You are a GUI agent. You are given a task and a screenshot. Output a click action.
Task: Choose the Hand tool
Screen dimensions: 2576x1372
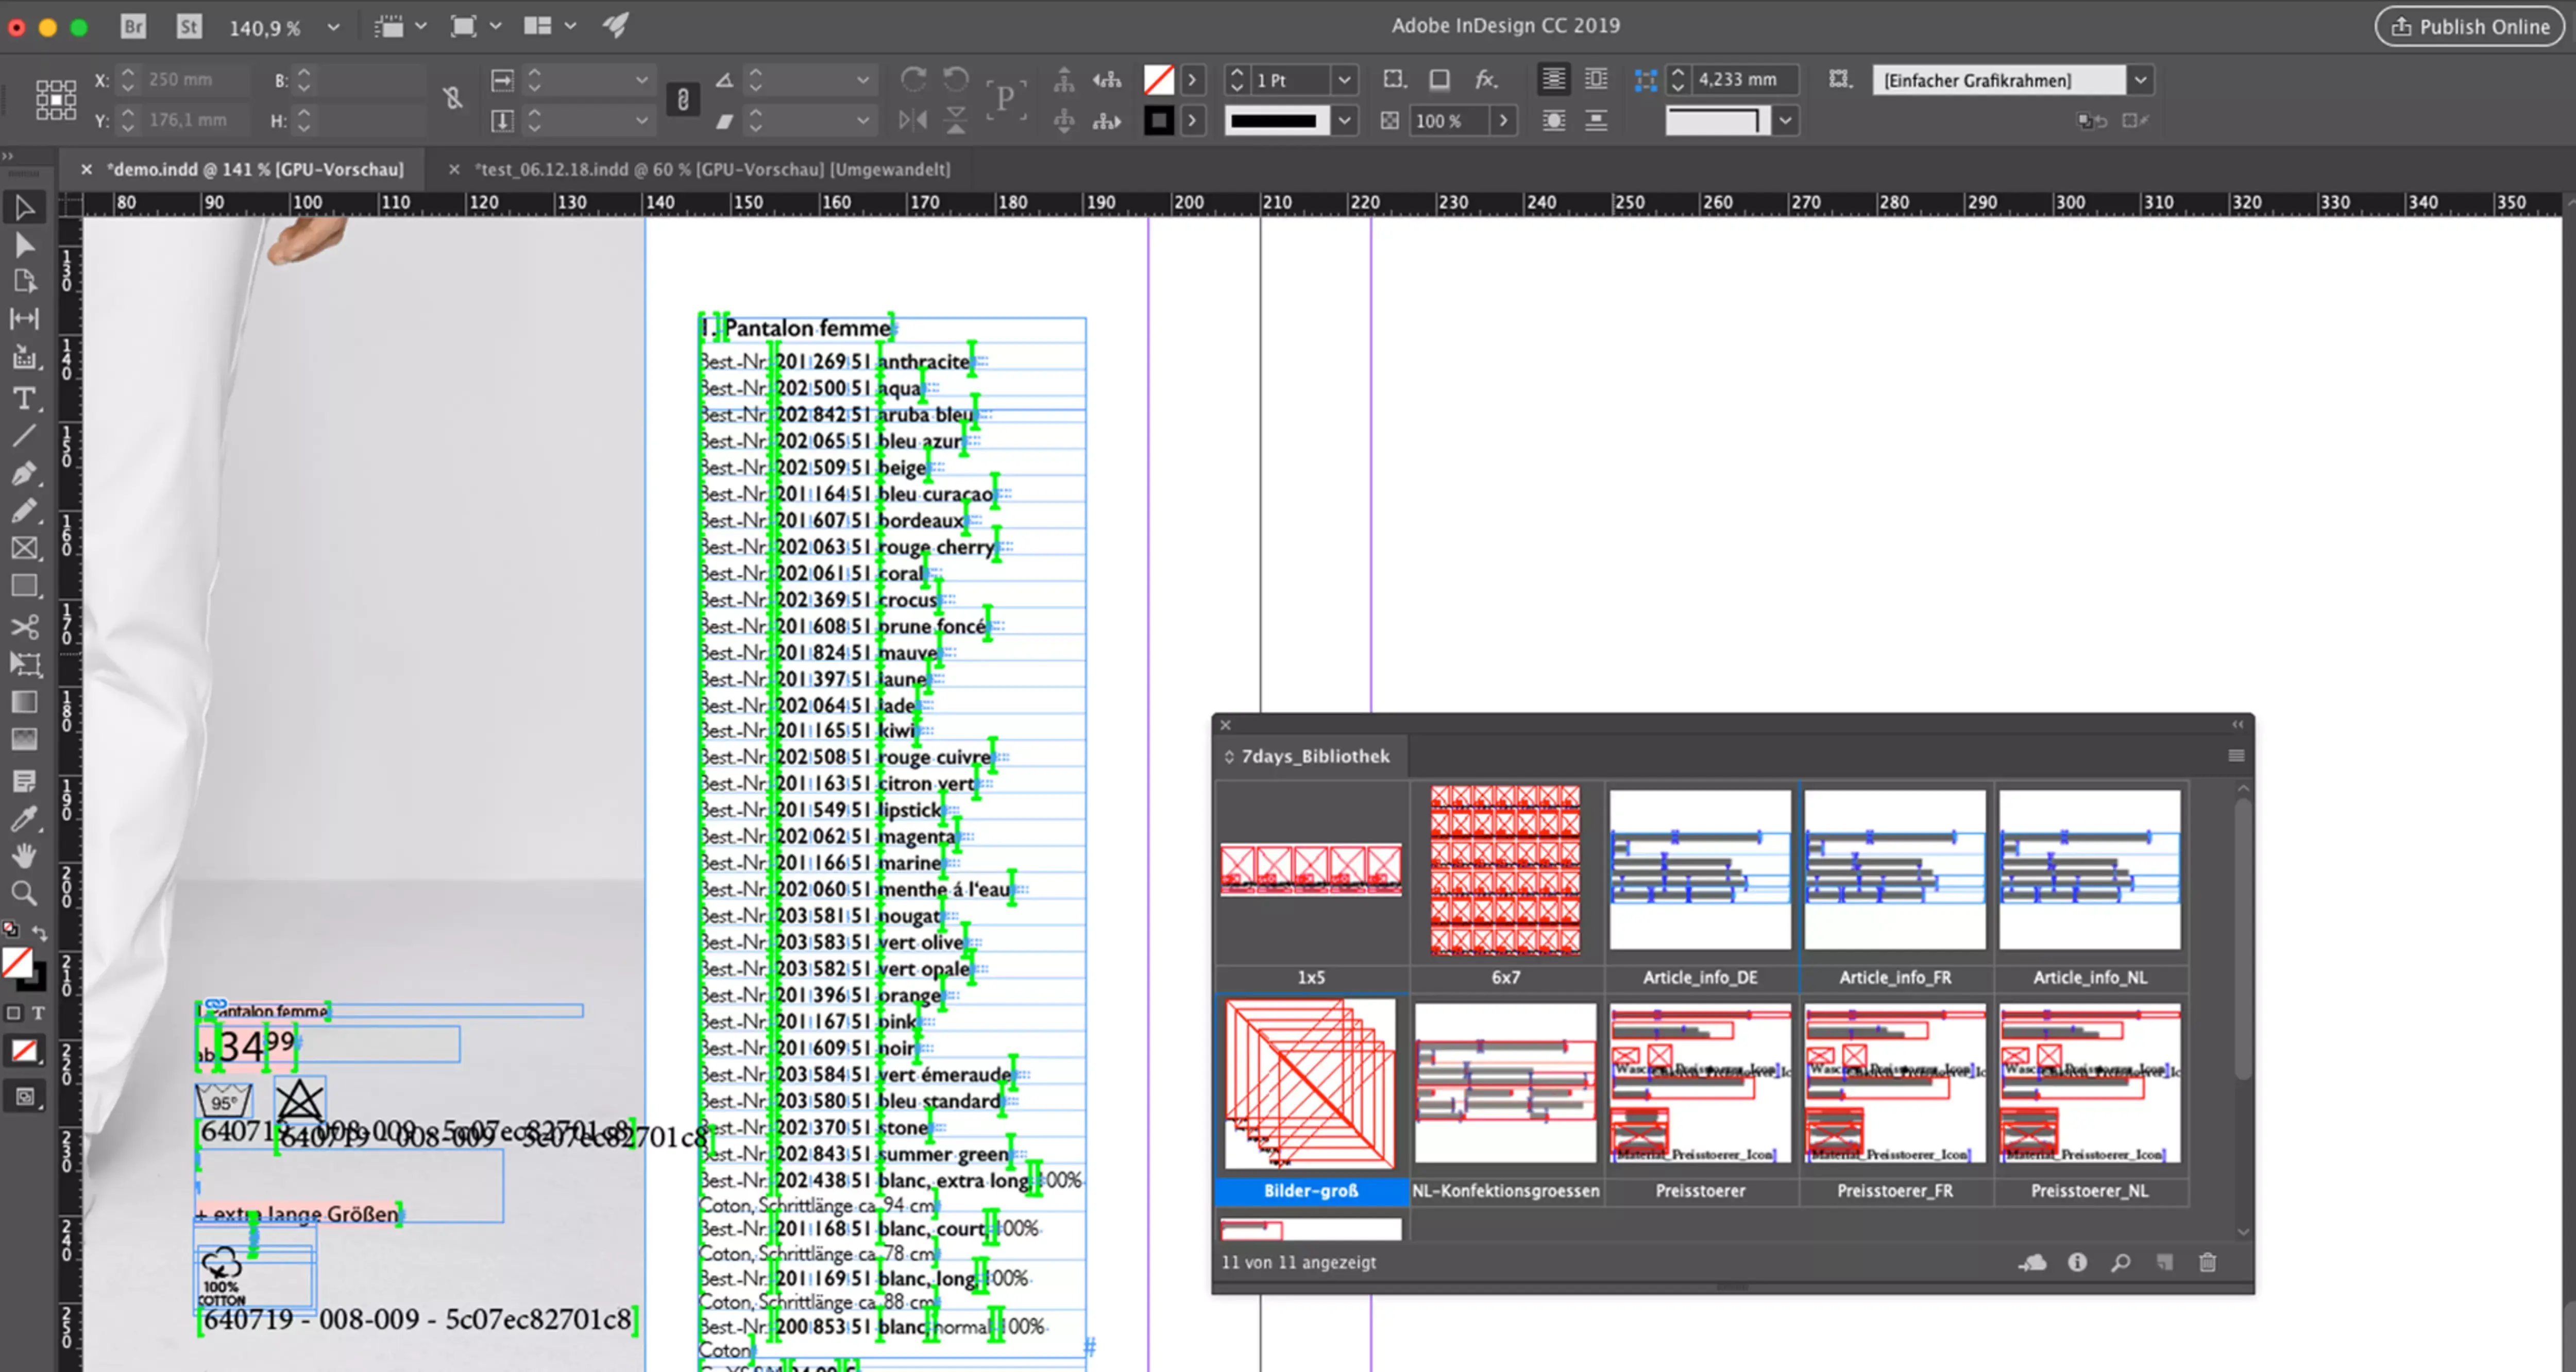click(24, 856)
